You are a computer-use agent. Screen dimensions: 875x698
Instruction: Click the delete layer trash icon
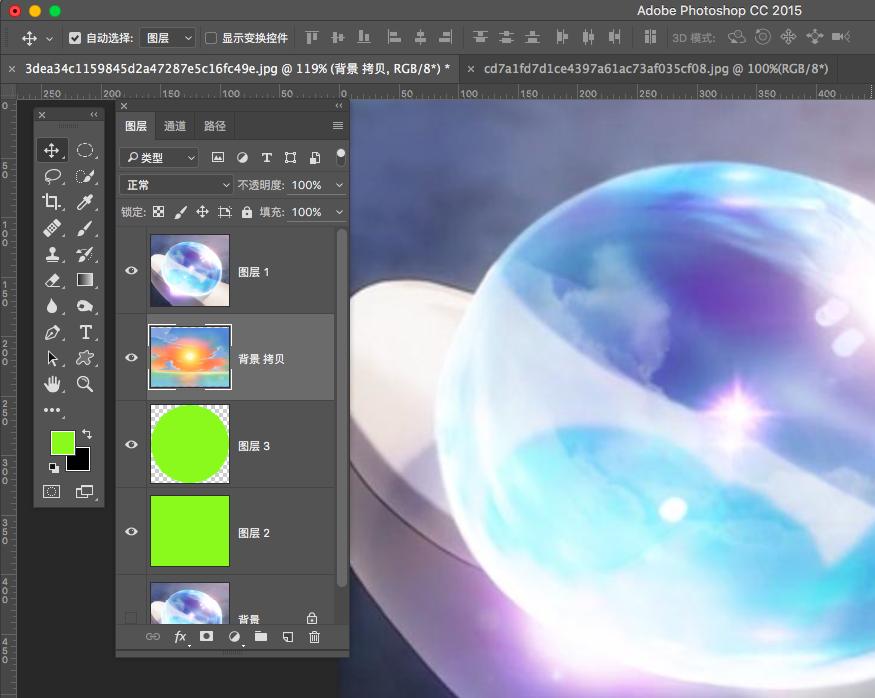point(314,636)
